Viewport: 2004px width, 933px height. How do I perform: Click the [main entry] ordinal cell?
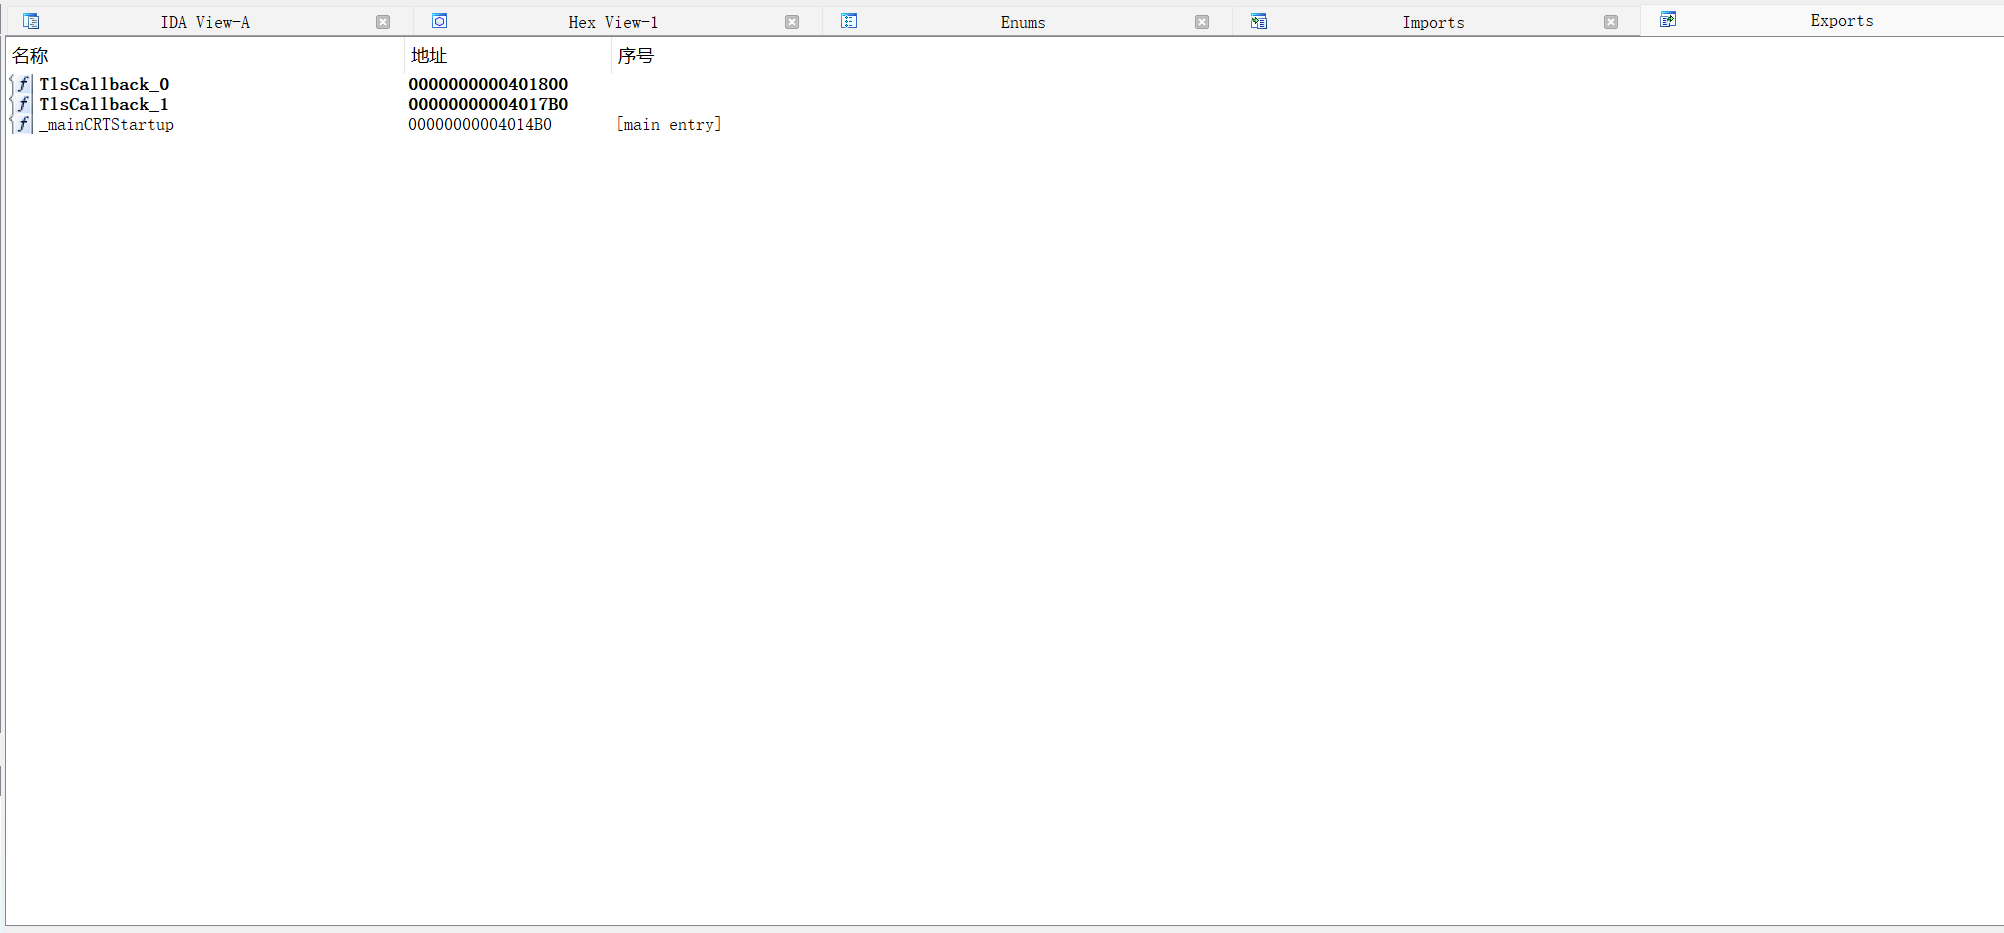(x=669, y=124)
